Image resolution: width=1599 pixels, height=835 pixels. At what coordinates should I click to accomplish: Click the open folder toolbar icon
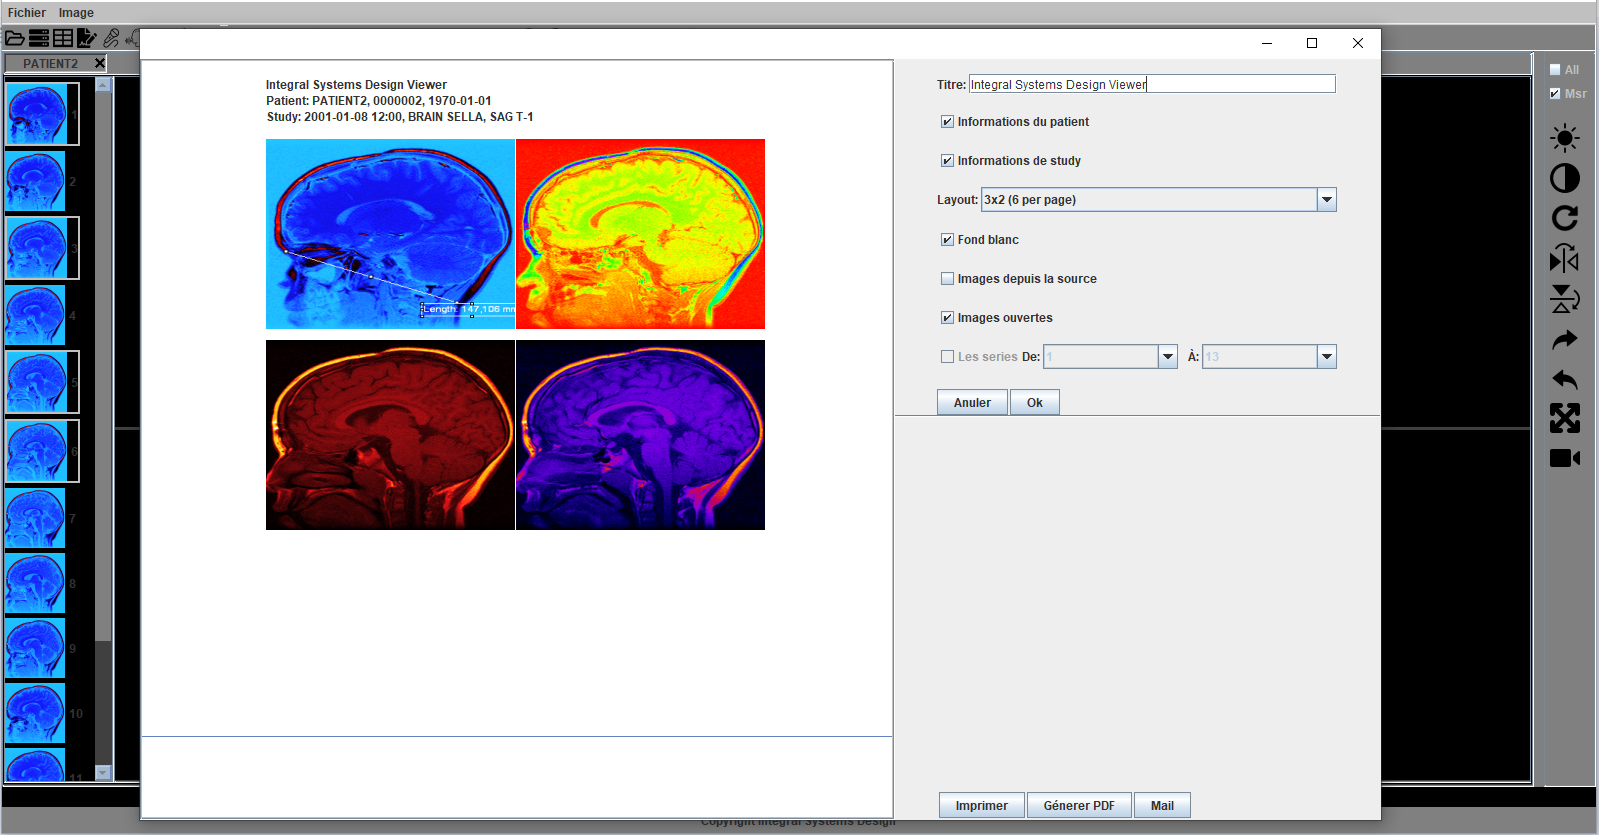pyautogui.click(x=14, y=38)
